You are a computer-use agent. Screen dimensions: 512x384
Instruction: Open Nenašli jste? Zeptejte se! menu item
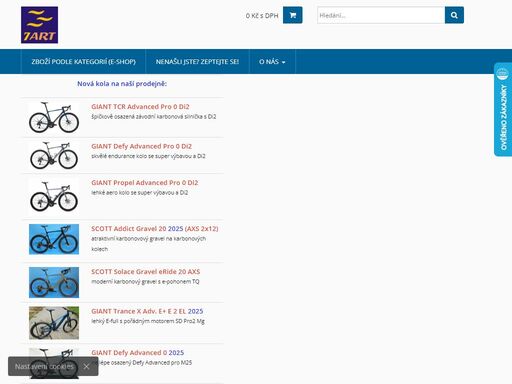[197, 62]
